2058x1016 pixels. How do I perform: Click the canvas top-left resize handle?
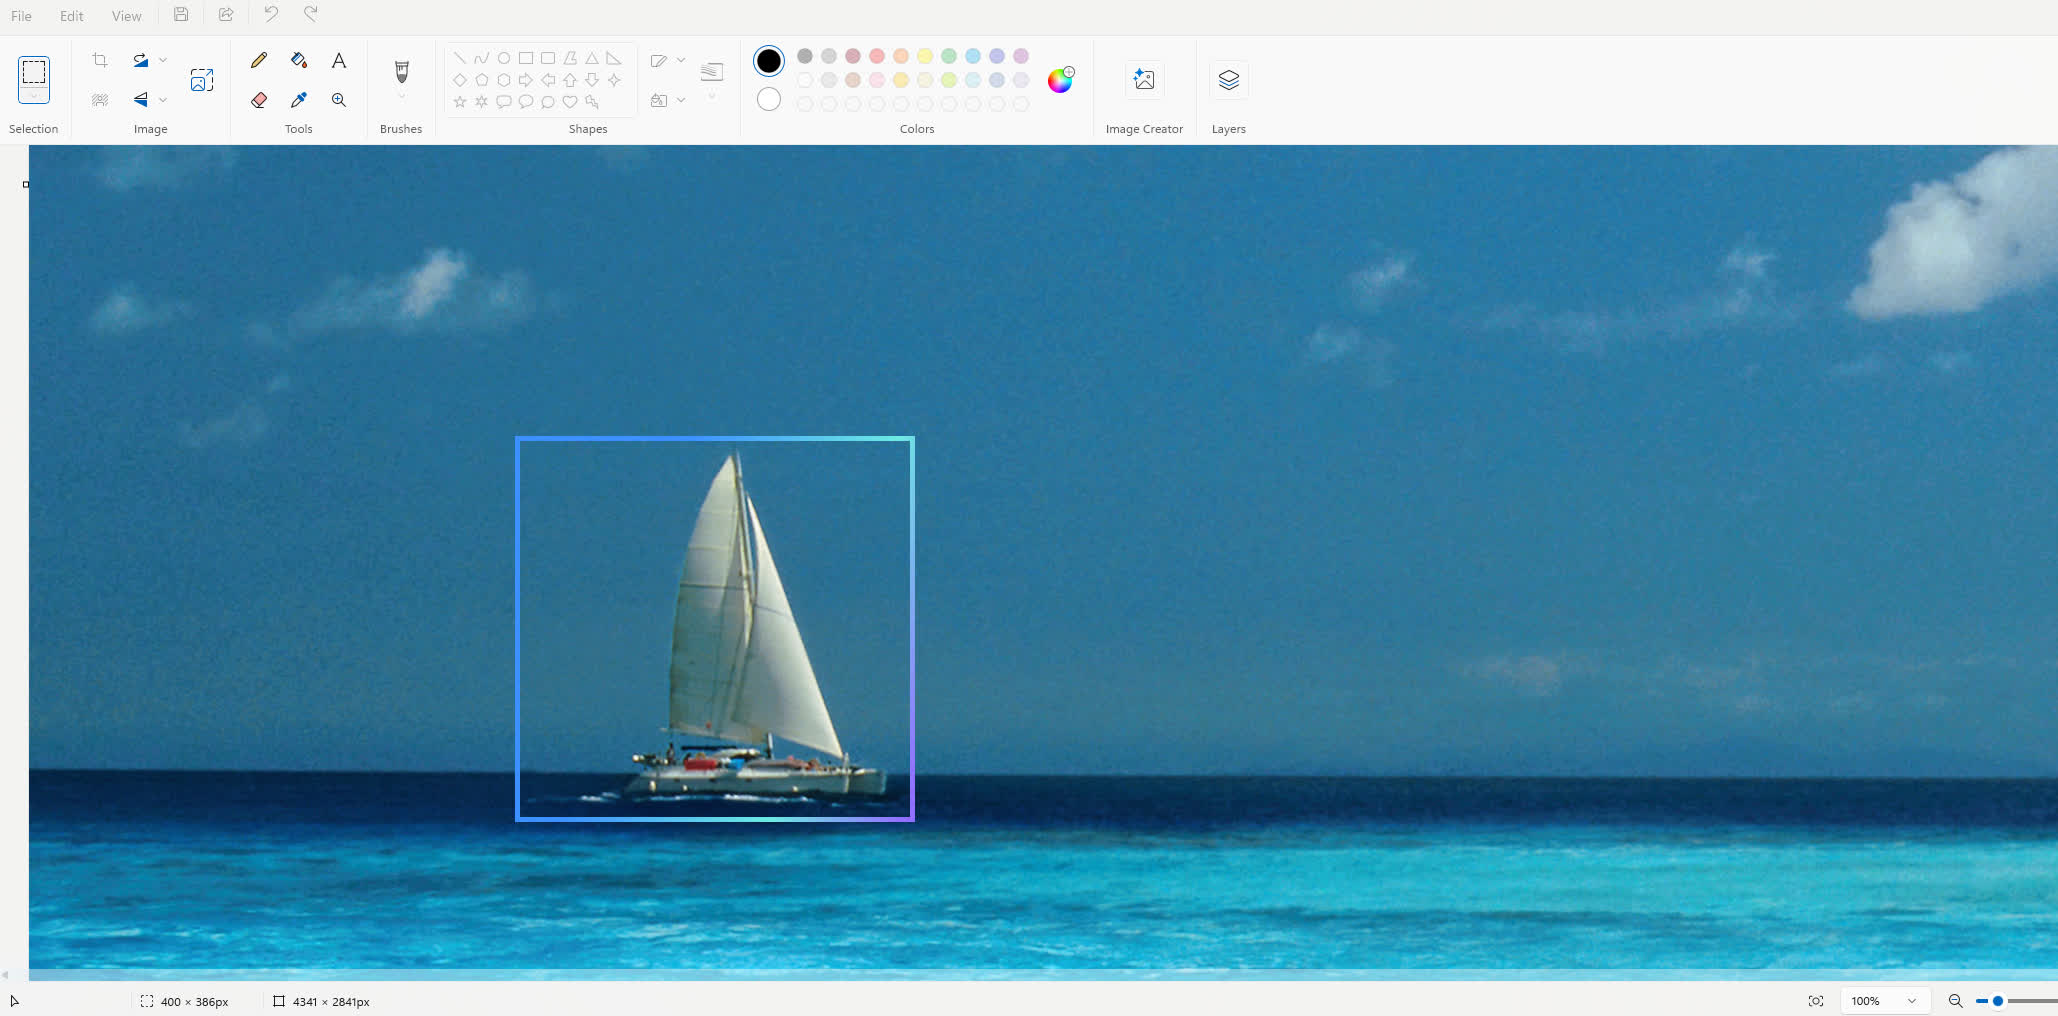(26, 184)
